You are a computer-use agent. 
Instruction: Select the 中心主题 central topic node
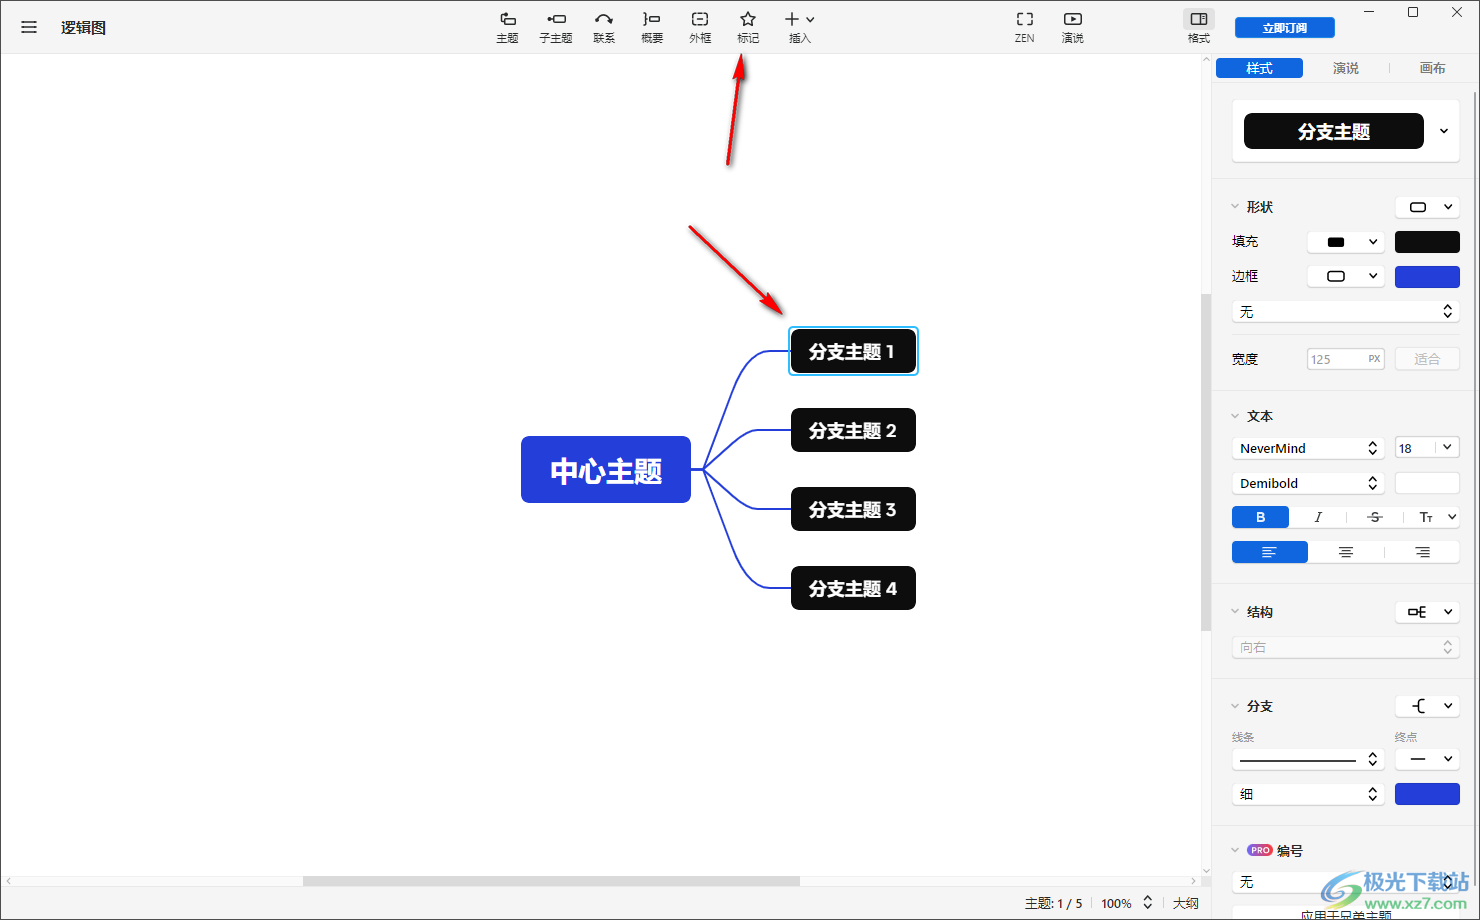pos(606,470)
